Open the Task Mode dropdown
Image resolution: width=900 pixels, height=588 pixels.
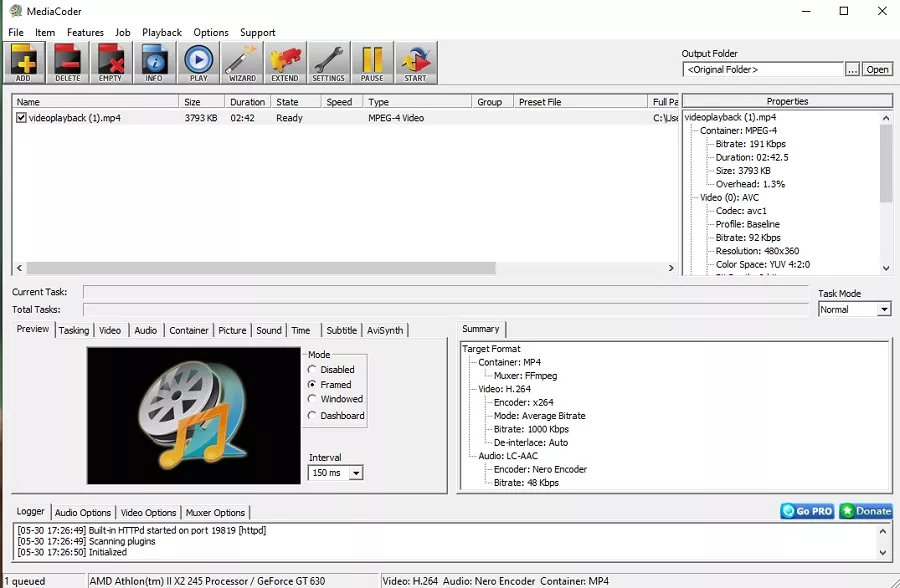point(883,310)
